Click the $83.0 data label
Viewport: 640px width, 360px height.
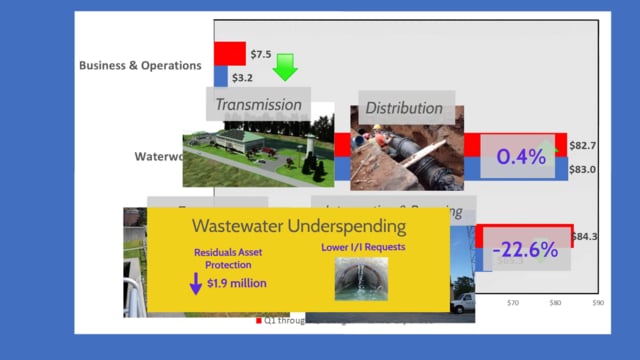coord(582,169)
